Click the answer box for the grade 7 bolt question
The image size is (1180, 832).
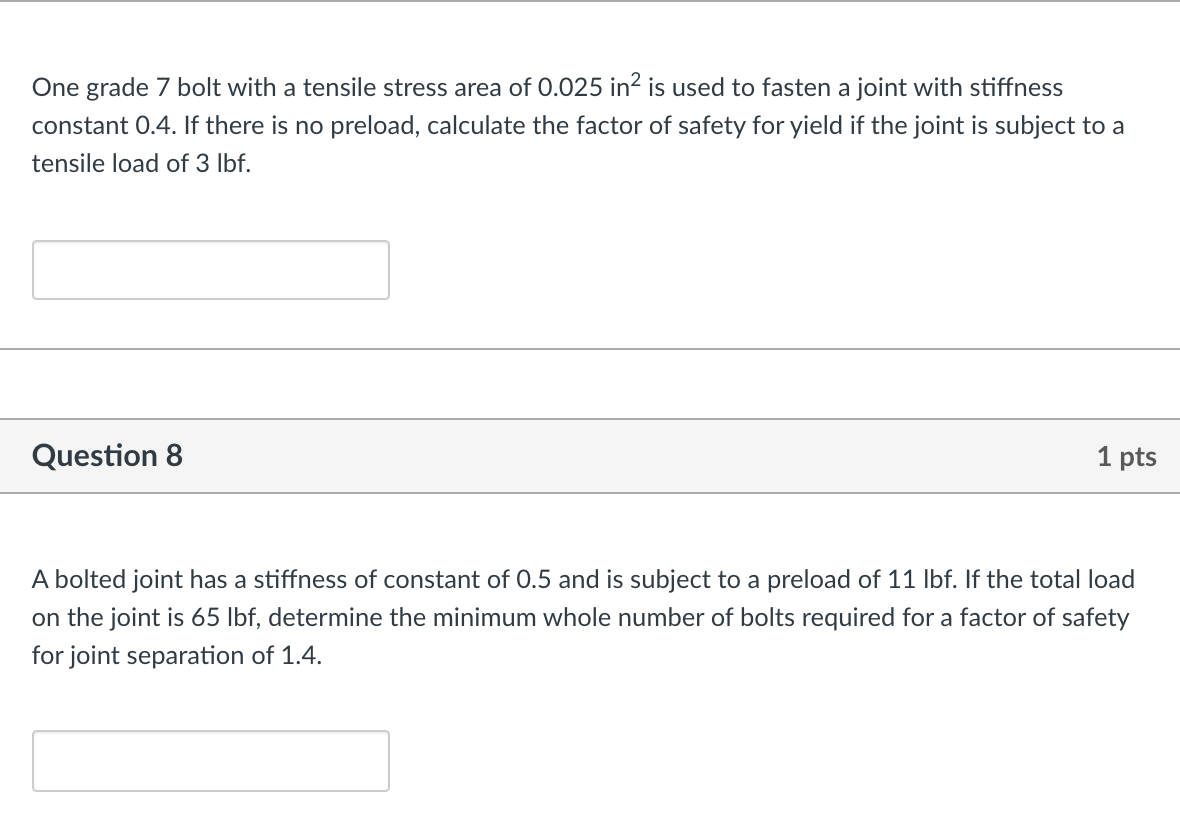(x=210, y=269)
